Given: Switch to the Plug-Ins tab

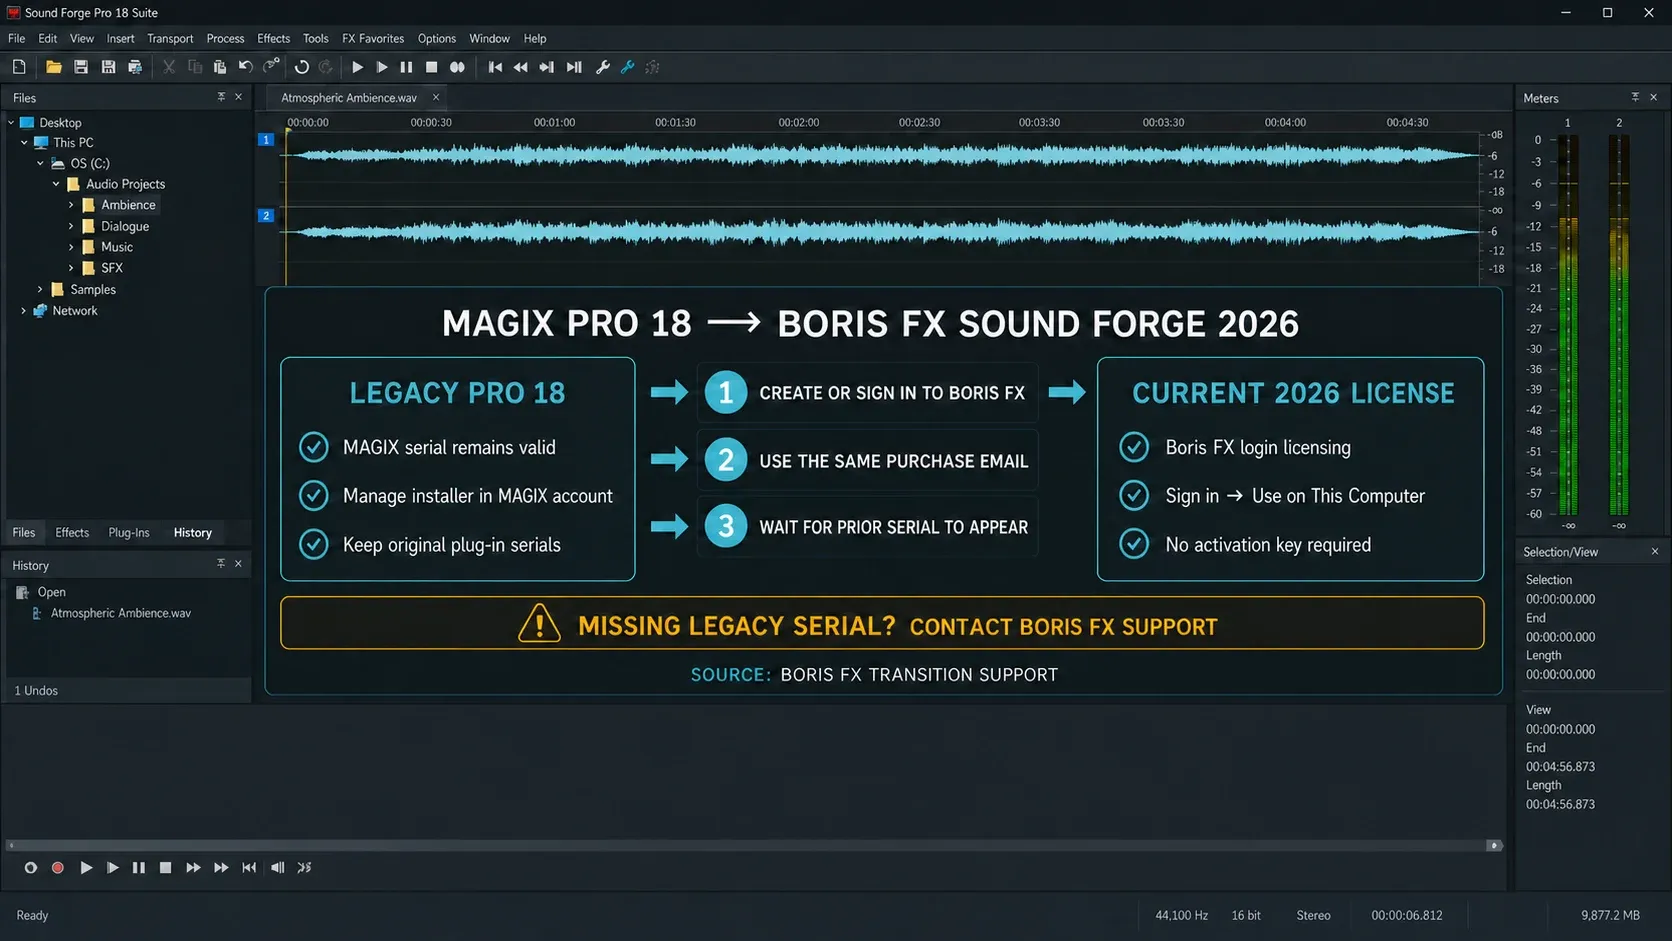Looking at the screenshot, I should coord(129,533).
